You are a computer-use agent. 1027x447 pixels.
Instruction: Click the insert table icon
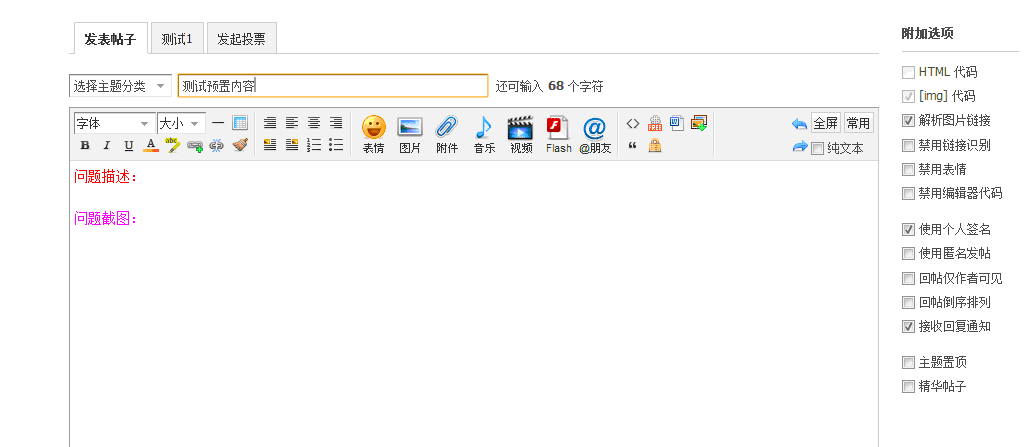(x=240, y=123)
